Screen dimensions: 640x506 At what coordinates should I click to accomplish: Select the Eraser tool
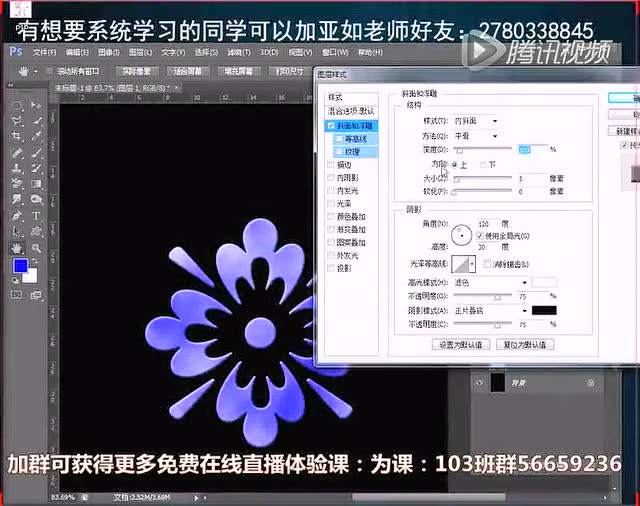pos(16,183)
